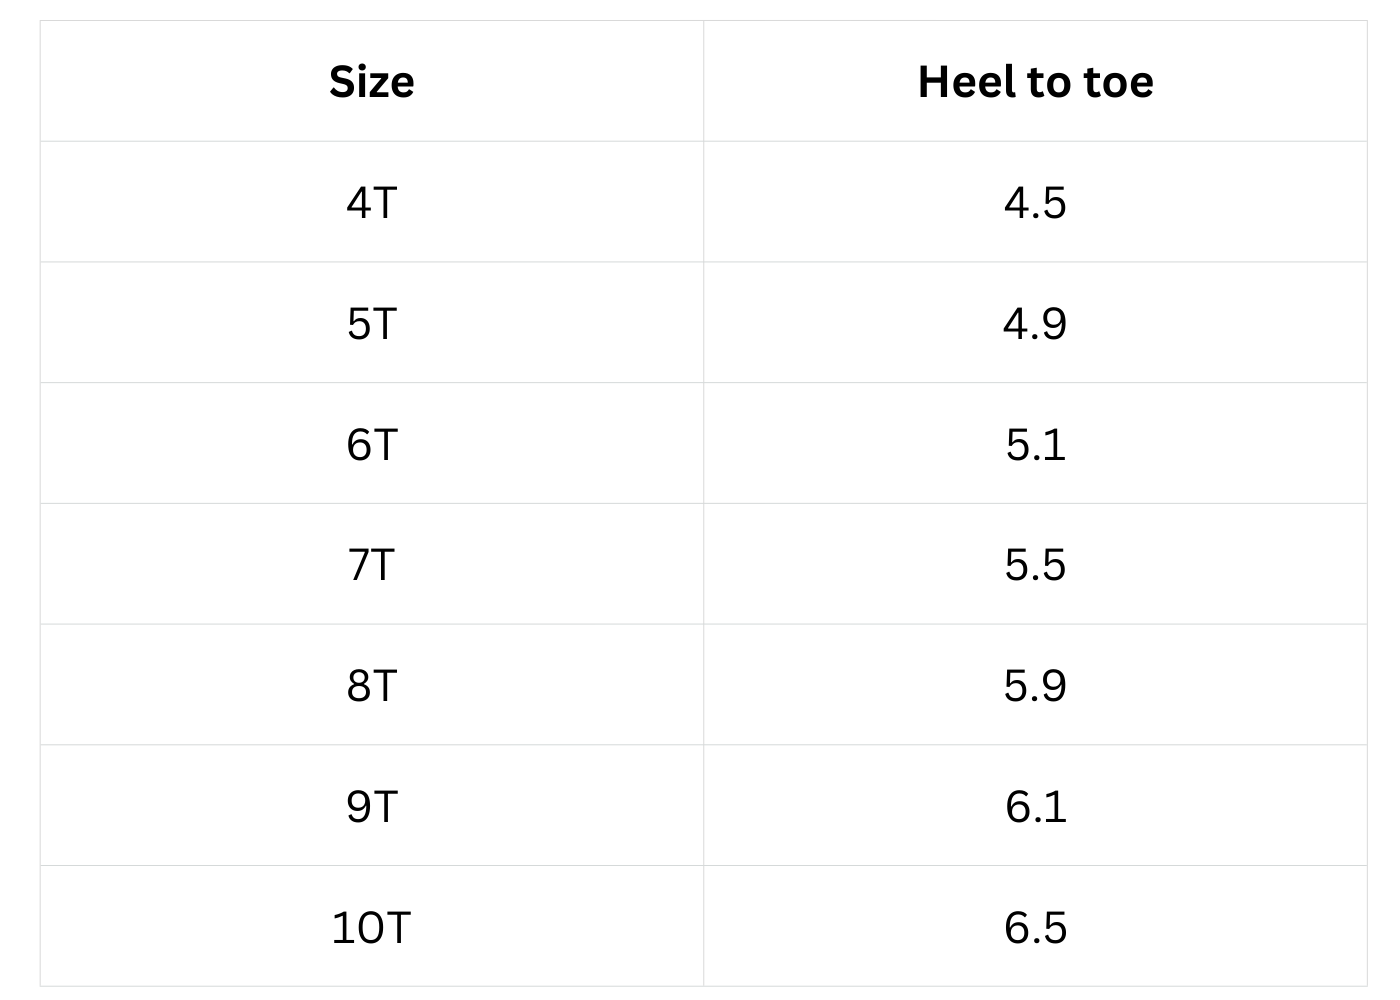Select the 5.5 heel to toe value
1400x1000 pixels.
click(1035, 565)
